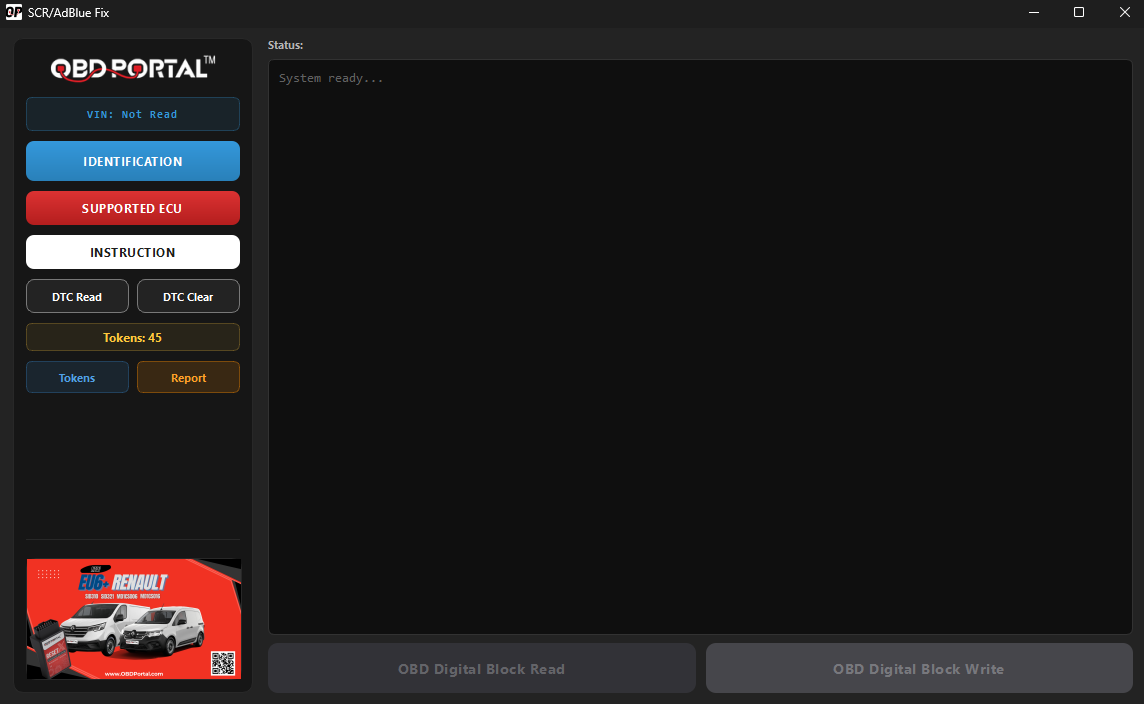Click the VIN: Not Read field
The image size is (1144, 704).
(132, 114)
